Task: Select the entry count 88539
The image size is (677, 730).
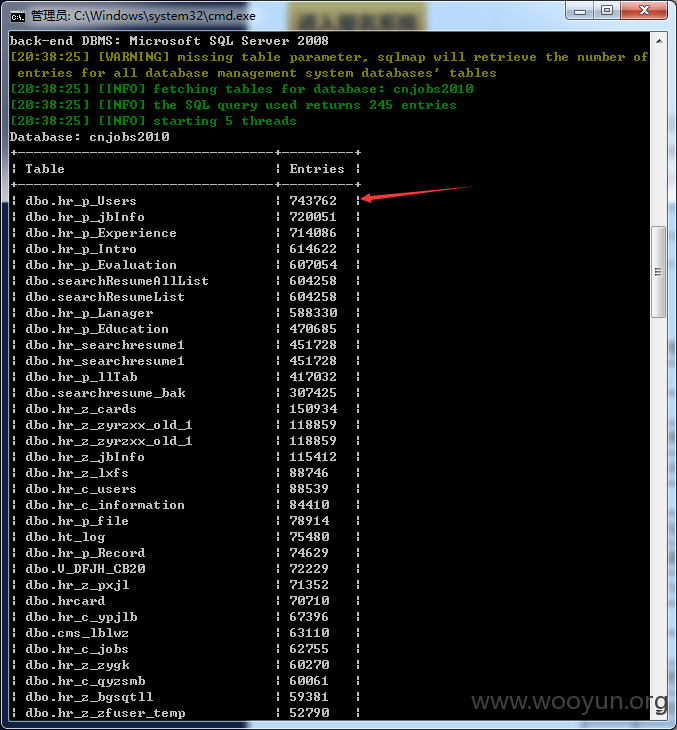Action: click(309, 489)
